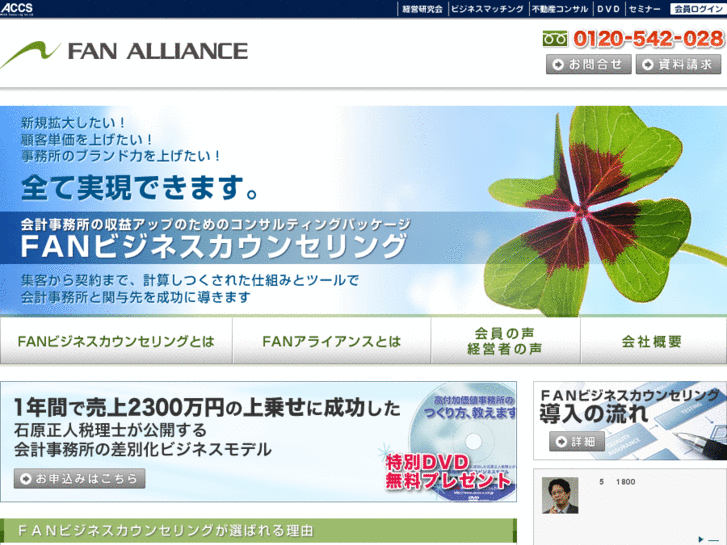Viewport: 727px width, 545px height.
Task: Click the ACCS logo in top bar
Action: click(x=17, y=8)
